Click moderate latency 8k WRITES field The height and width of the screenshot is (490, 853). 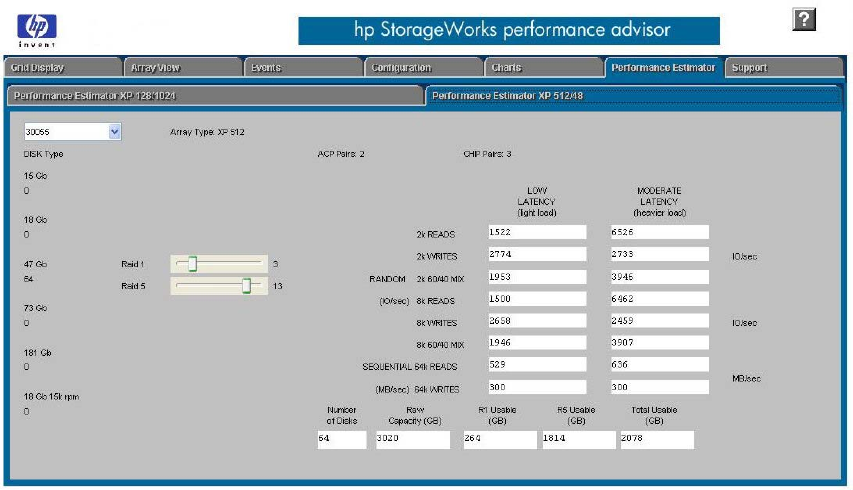660,321
